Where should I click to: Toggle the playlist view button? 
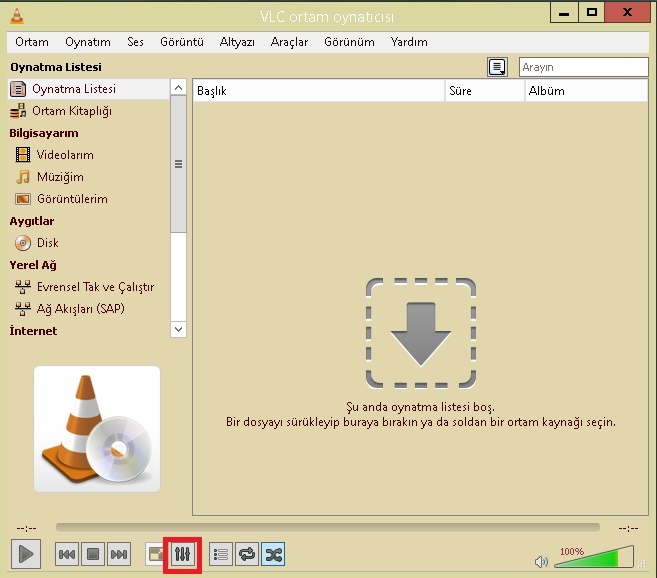[x=221, y=554]
